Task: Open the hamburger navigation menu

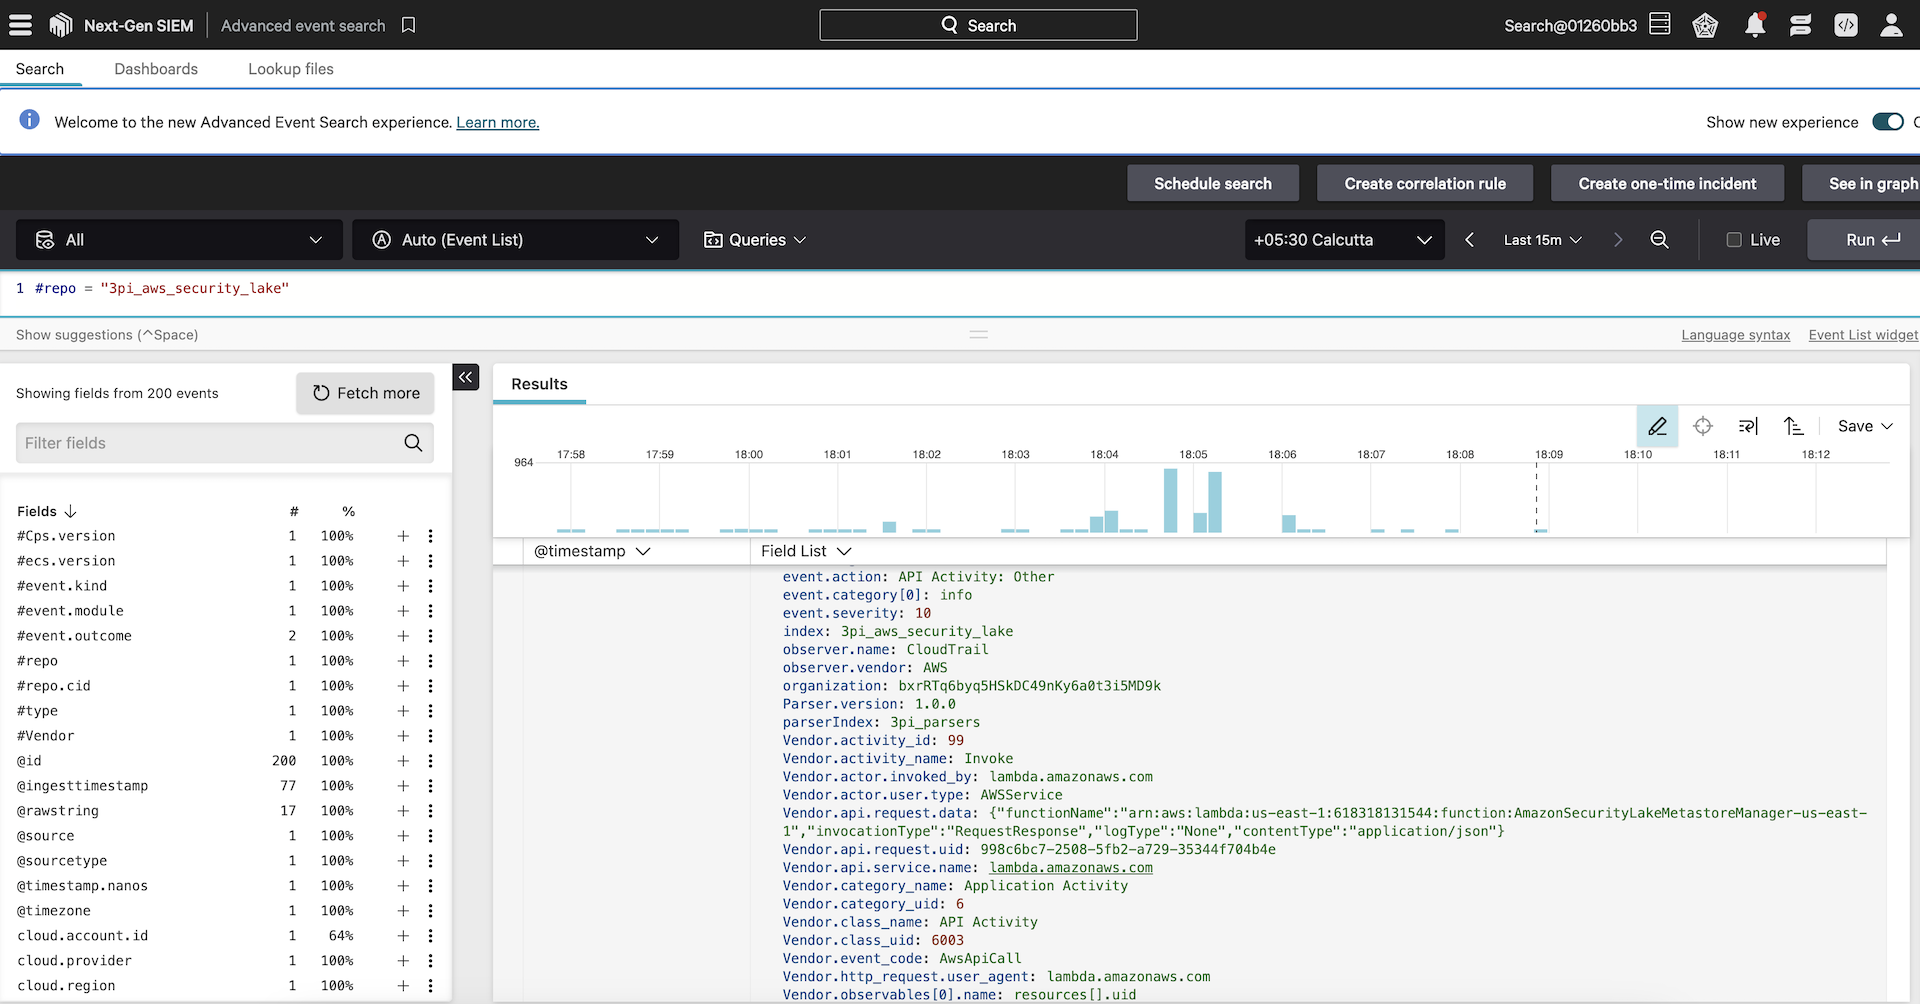Action: 20,25
